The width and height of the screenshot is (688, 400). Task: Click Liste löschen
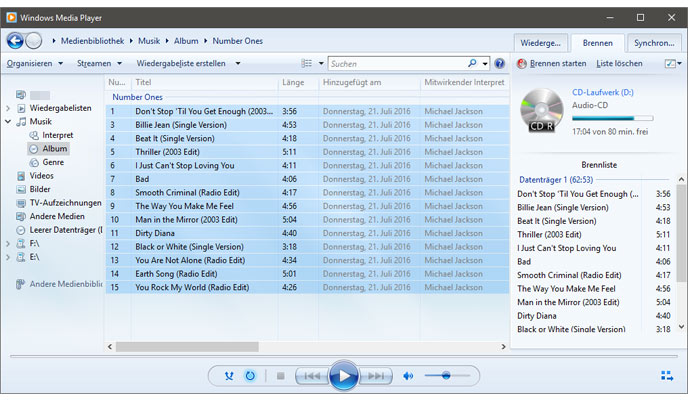click(619, 64)
